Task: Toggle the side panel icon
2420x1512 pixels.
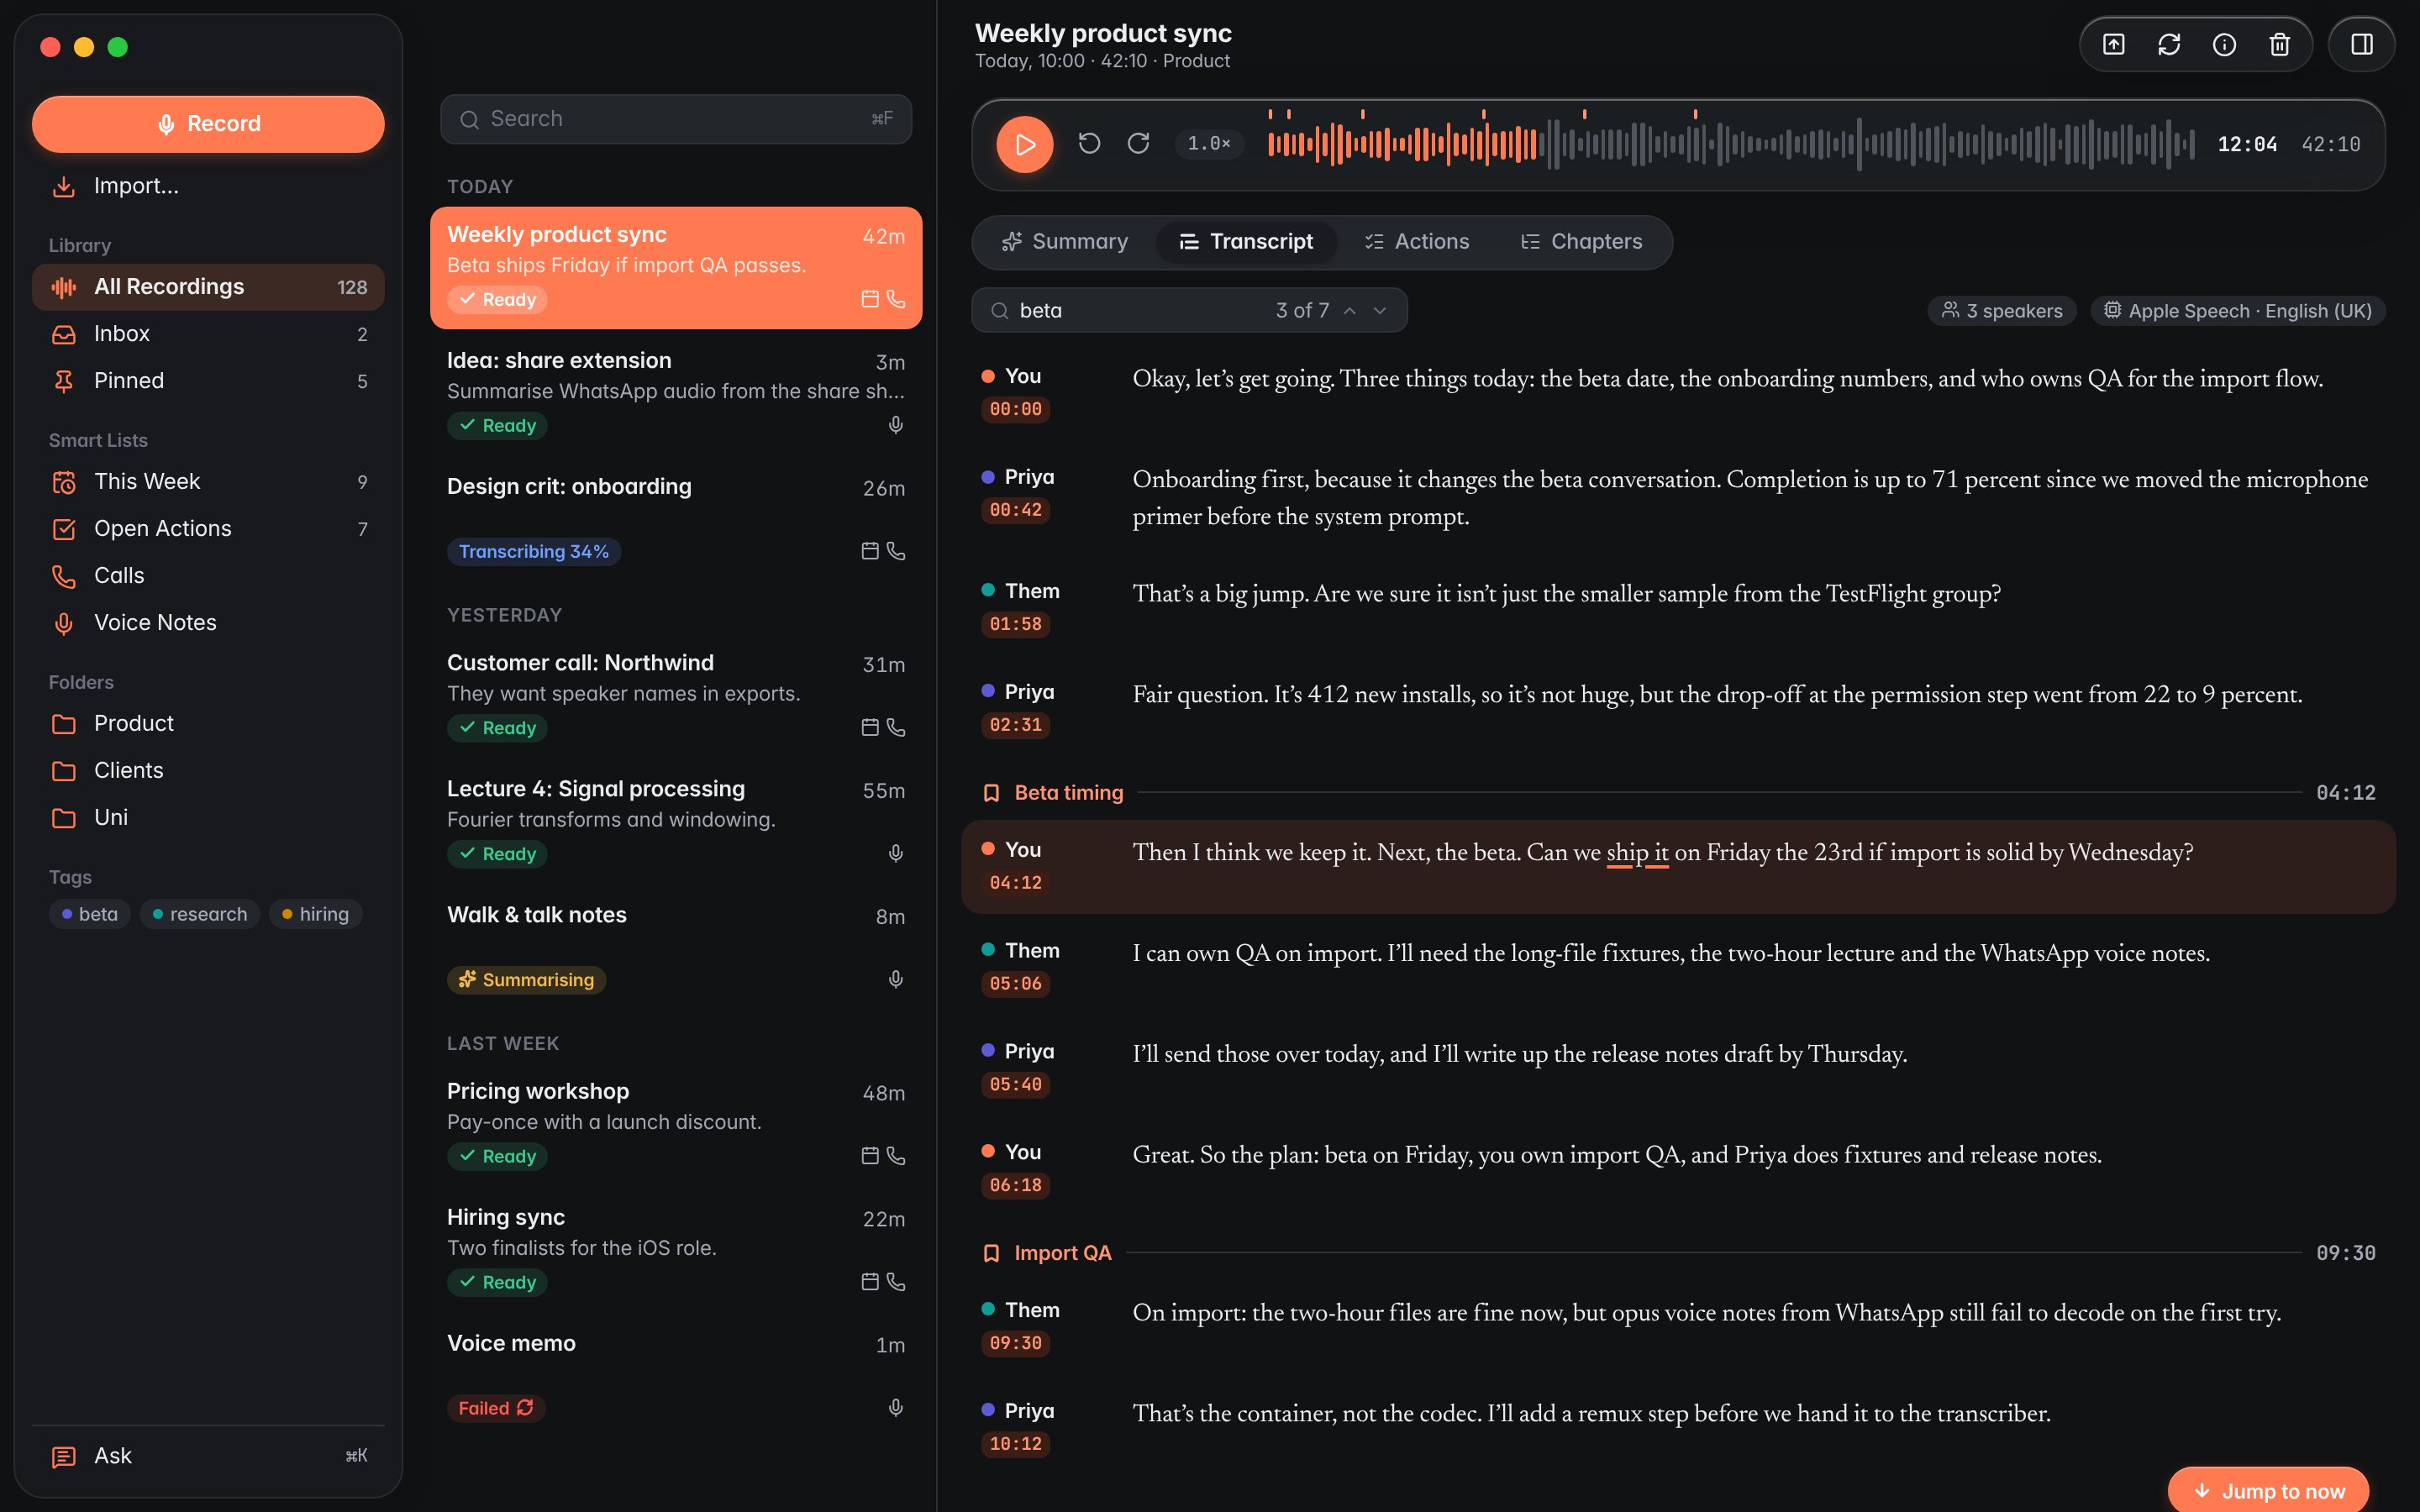Action: (2361, 44)
